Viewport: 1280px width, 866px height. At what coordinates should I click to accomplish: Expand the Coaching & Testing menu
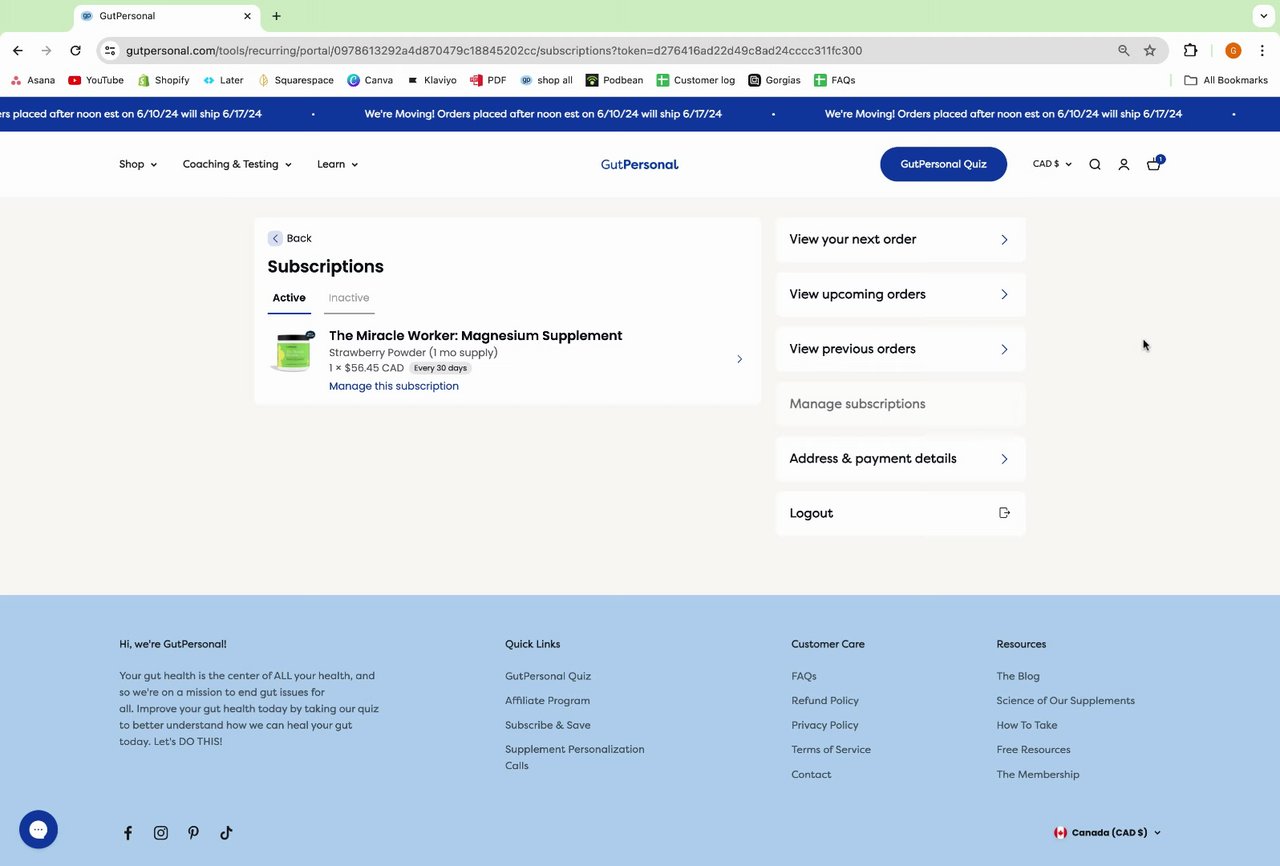[x=237, y=164]
